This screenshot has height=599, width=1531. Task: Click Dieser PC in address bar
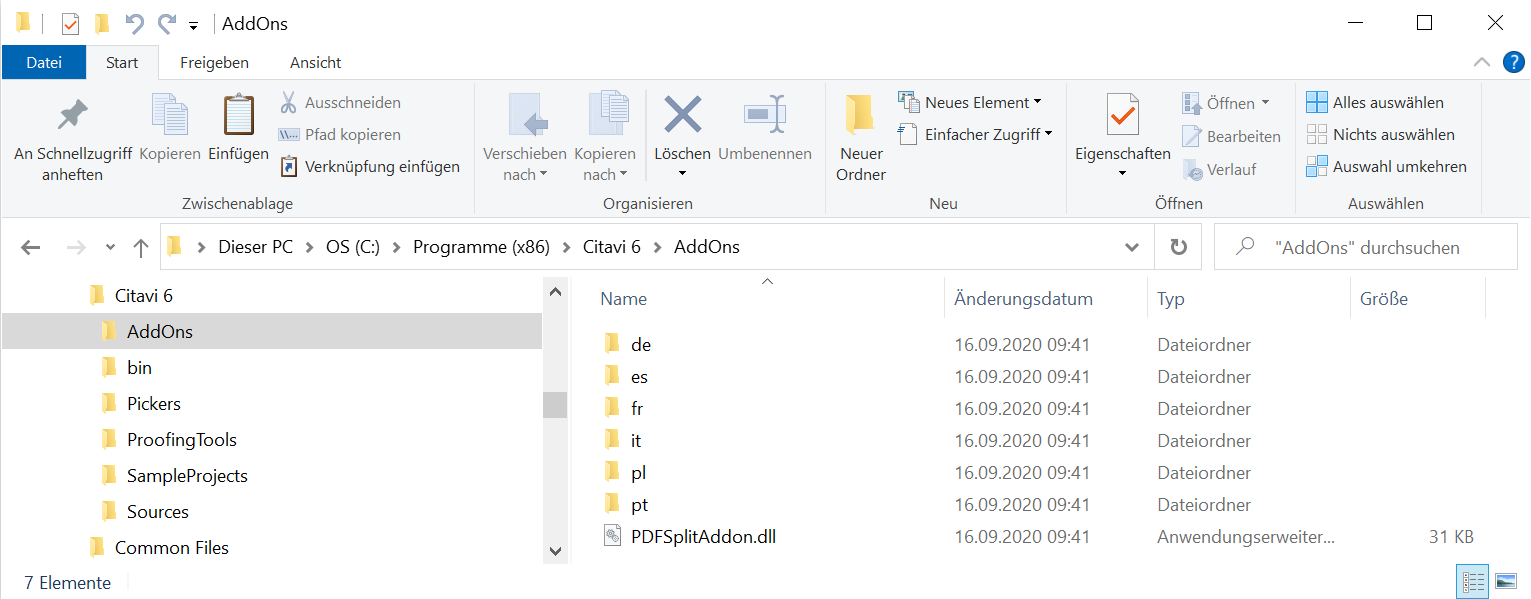pyautogui.click(x=256, y=247)
